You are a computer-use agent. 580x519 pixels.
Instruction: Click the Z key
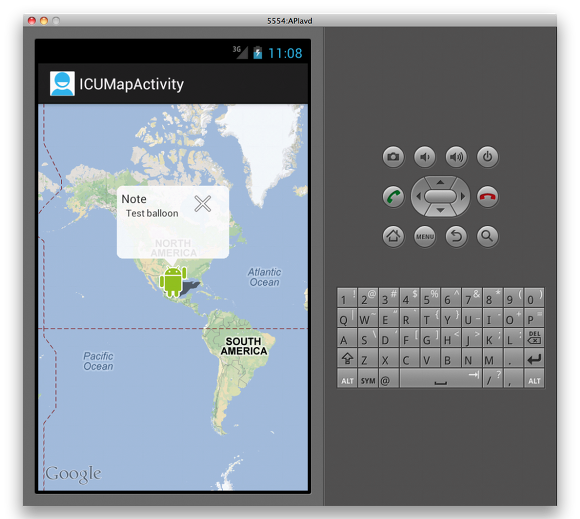(x=368, y=358)
